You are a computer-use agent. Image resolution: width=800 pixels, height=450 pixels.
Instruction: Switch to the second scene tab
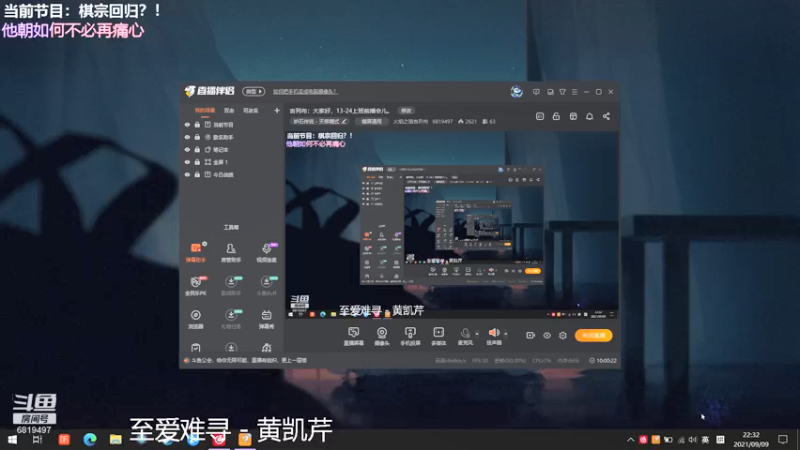(x=229, y=110)
